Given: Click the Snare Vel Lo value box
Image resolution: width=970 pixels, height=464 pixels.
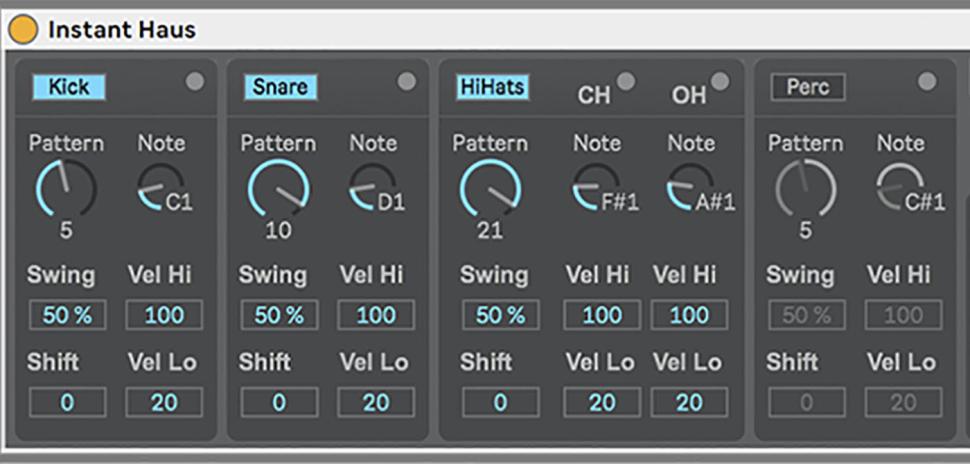Looking at the screenshot, I should click(x=376, y=403).
